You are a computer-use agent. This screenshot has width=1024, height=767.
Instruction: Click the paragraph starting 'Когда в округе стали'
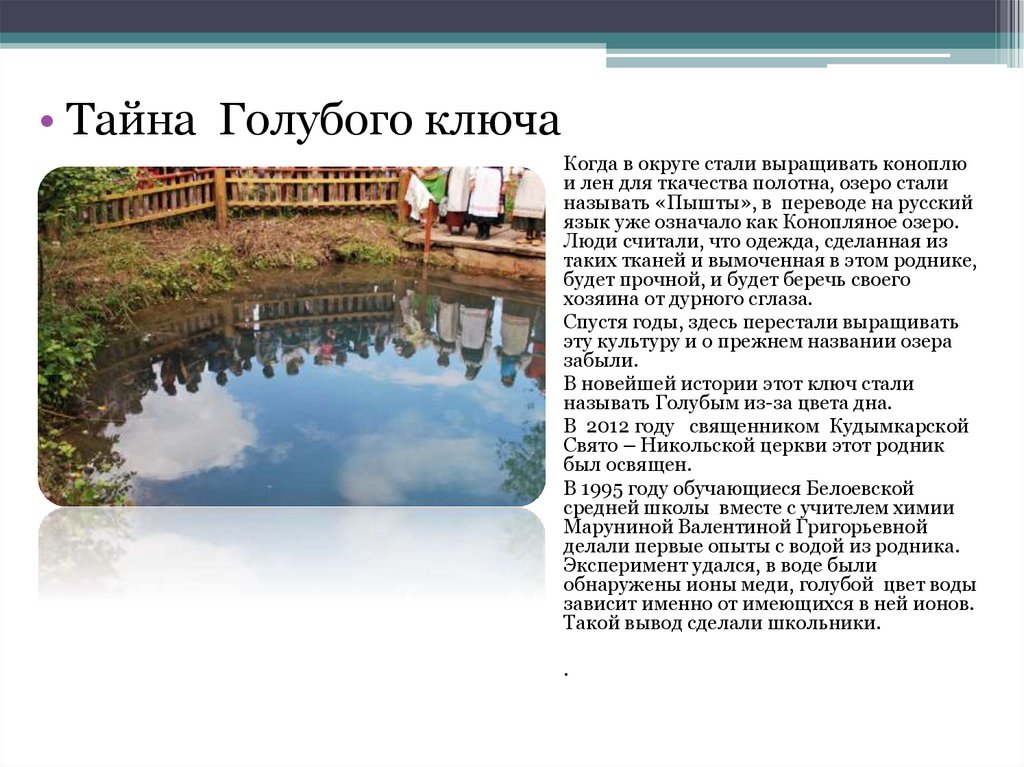pyautogui.click(x=770, y=231)
